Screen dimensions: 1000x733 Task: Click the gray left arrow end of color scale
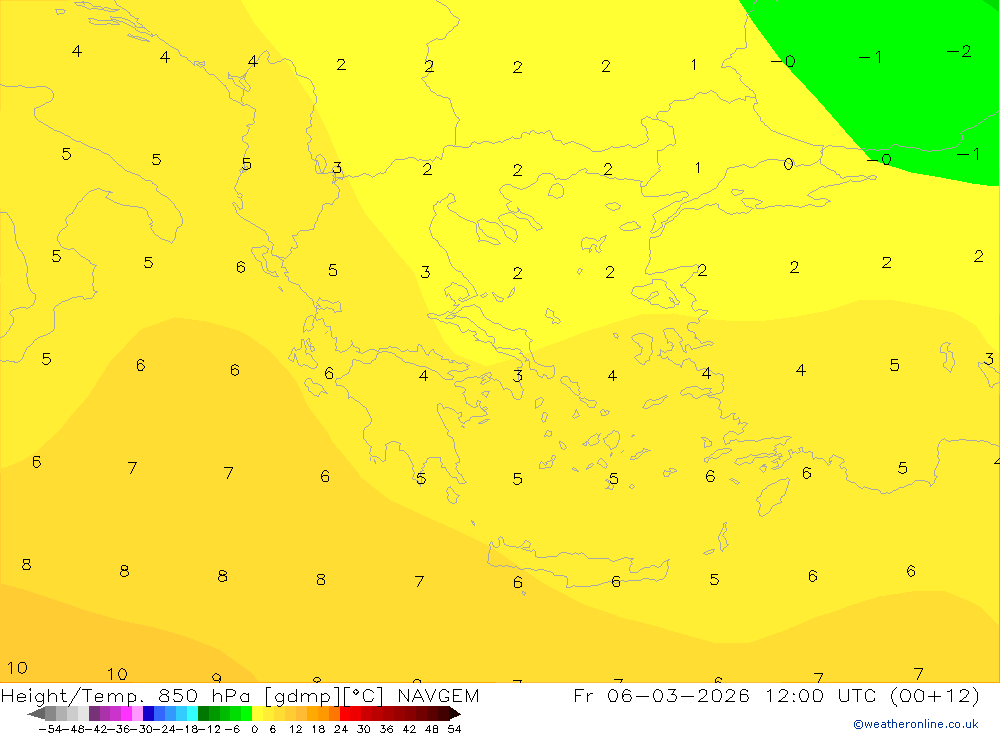[x=36, y=714]
